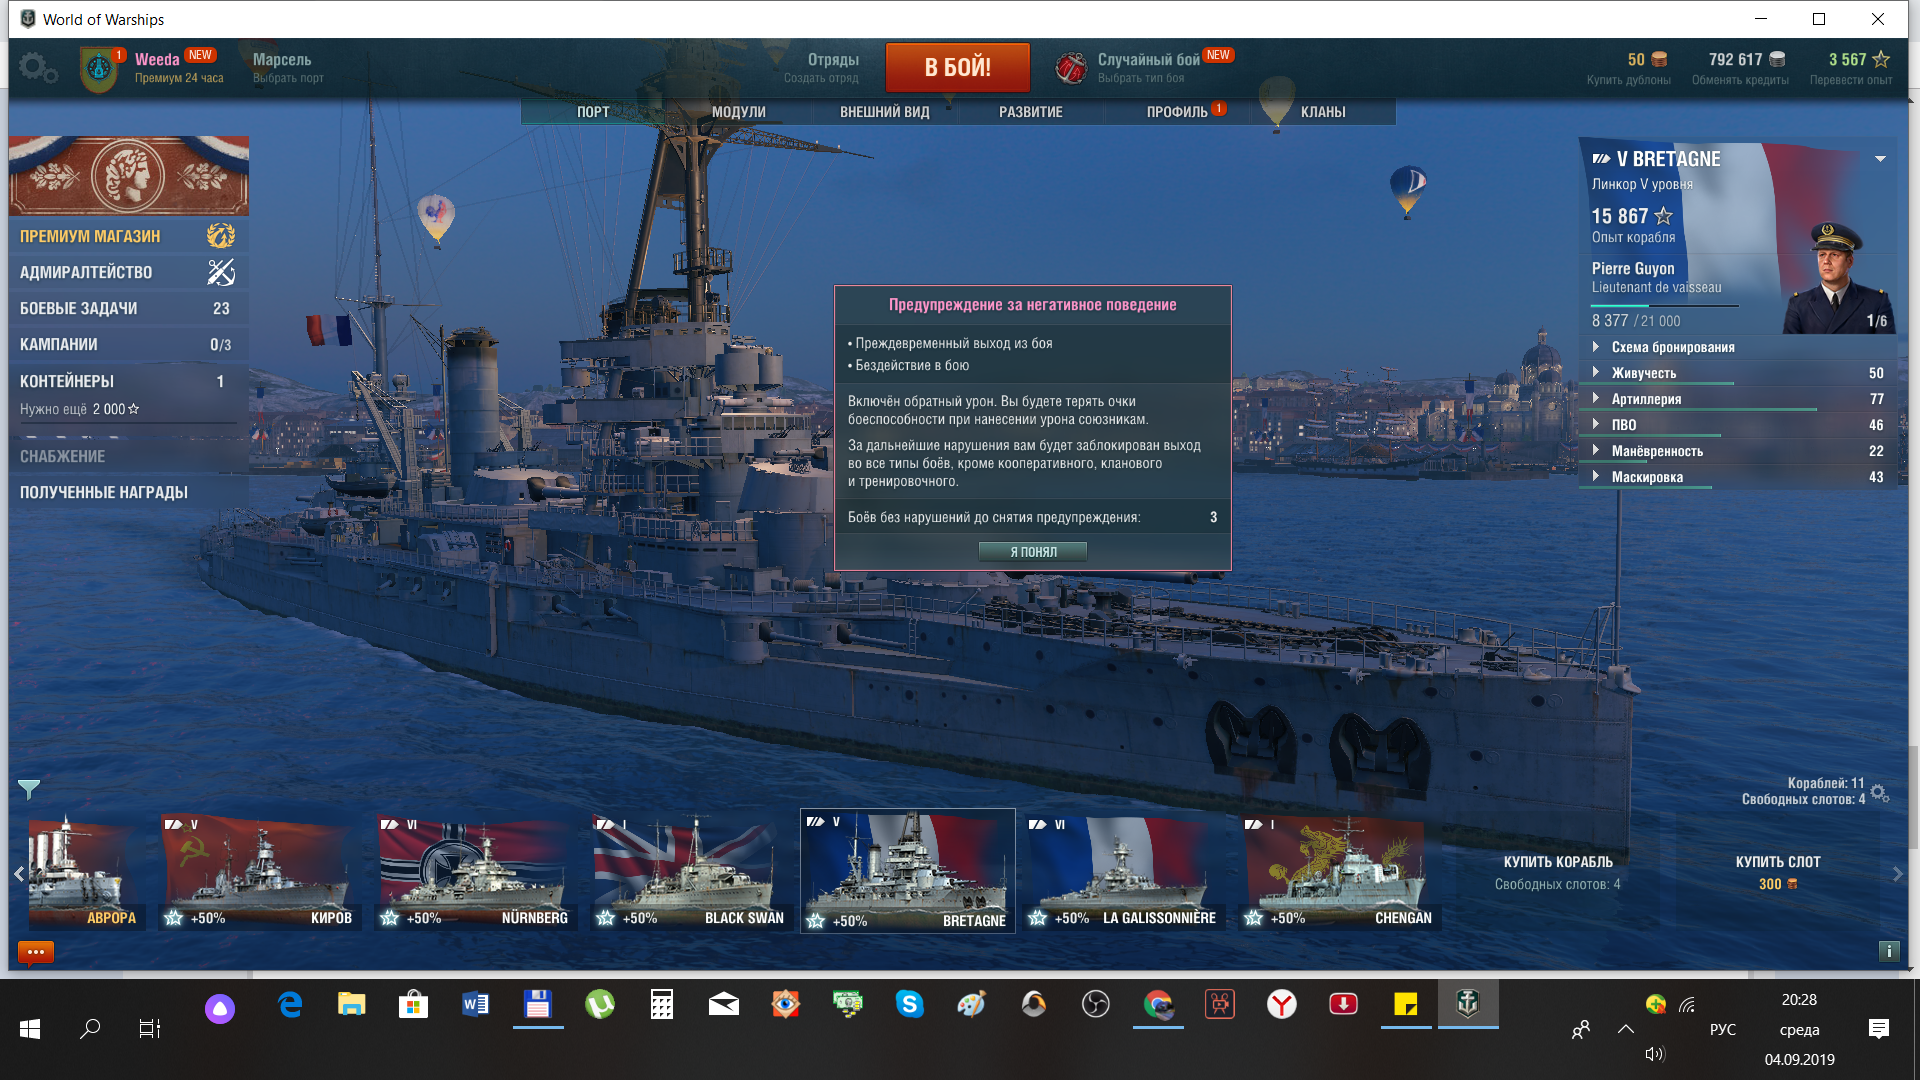Screen dimensions: 1920x1080
Task: Click the credits silver coin icon
Action: point(1777,59)
